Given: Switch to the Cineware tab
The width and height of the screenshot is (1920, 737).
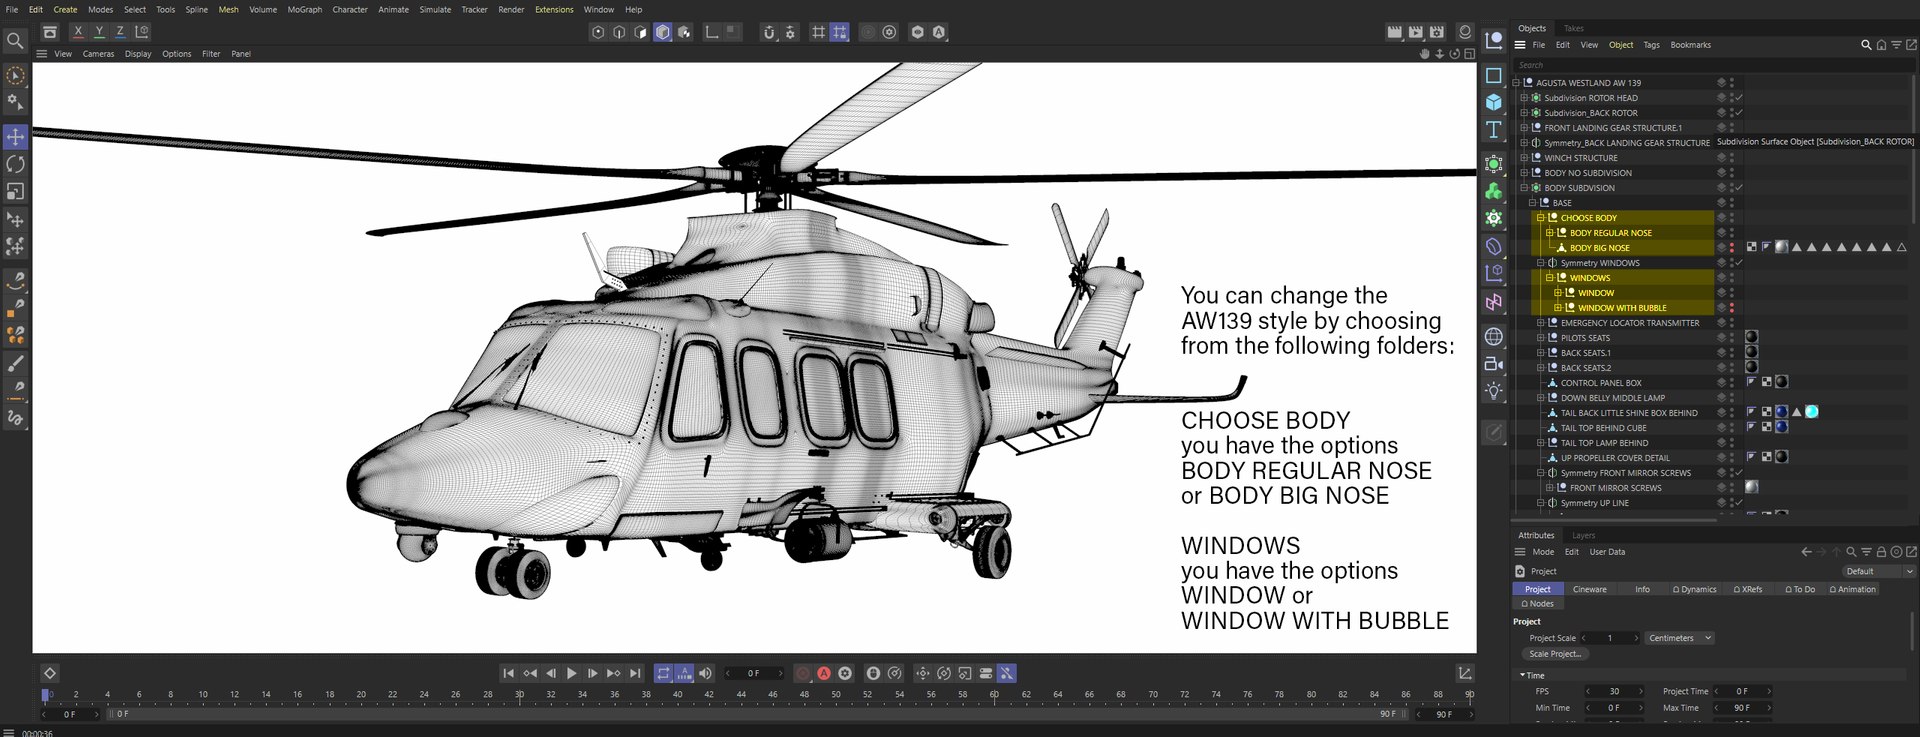Looking at the screenshot, I should [1589, 589].
